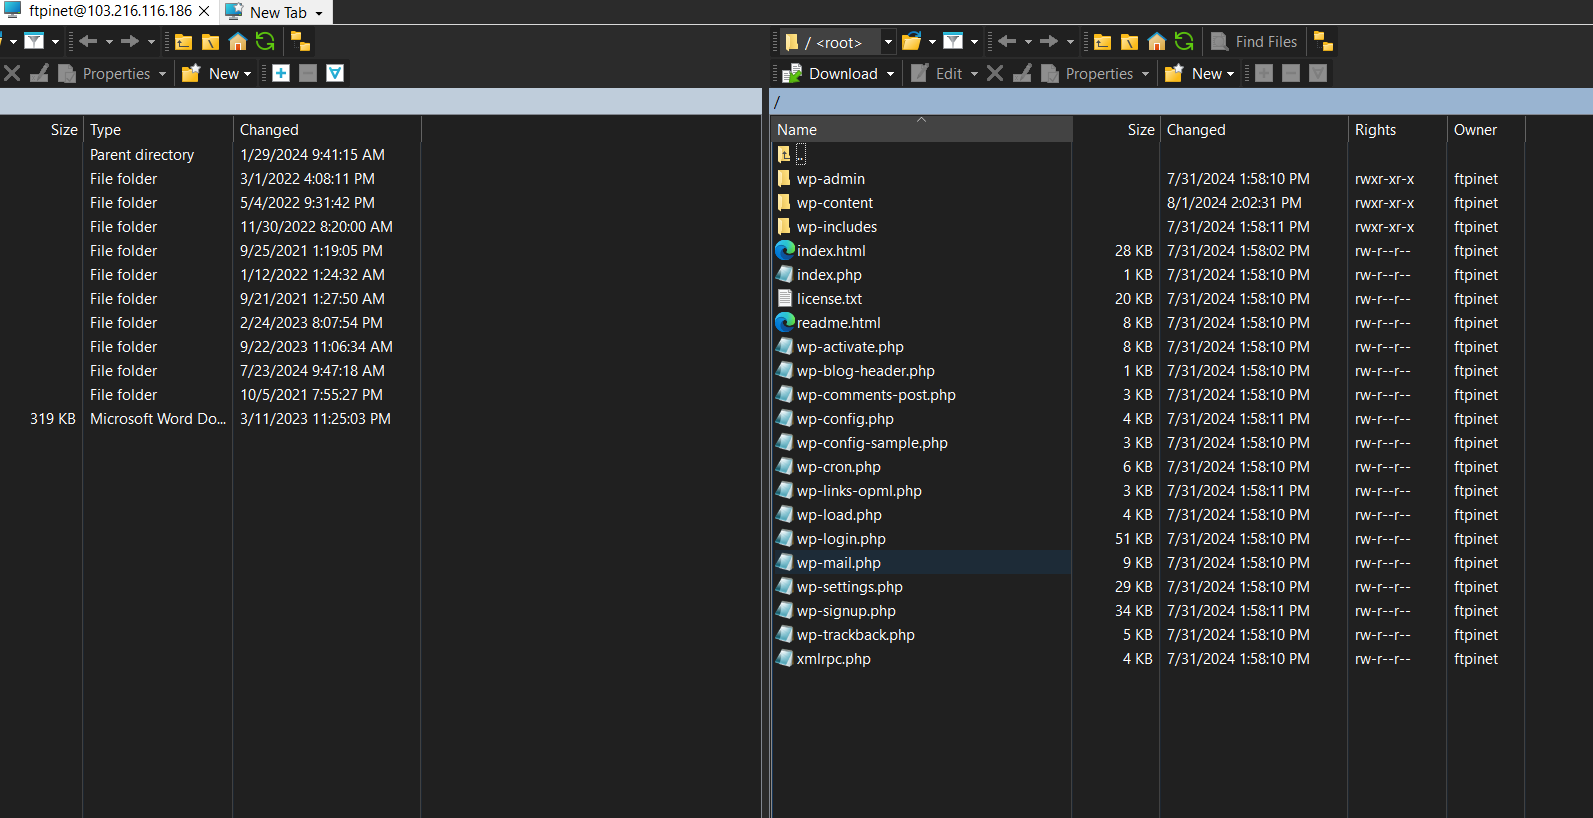This screenshot has height=818, width=1593.
Task: Select the remote parent directory '..' entry
Action: [791, 155]
